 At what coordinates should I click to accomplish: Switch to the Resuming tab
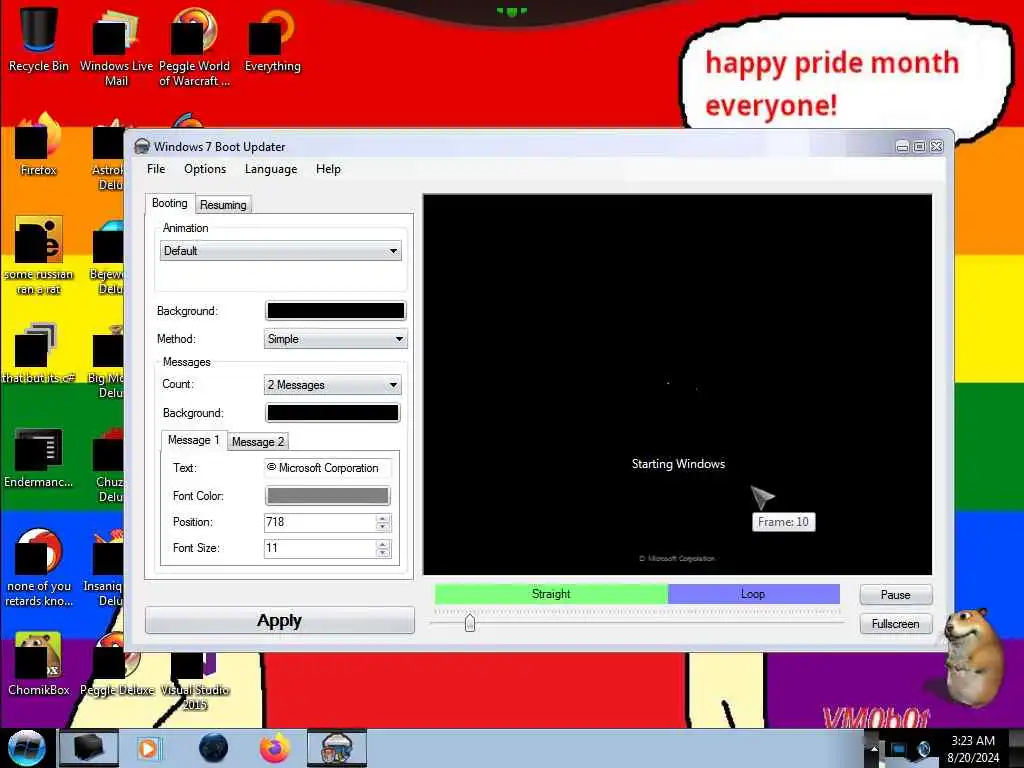(223, 205)
